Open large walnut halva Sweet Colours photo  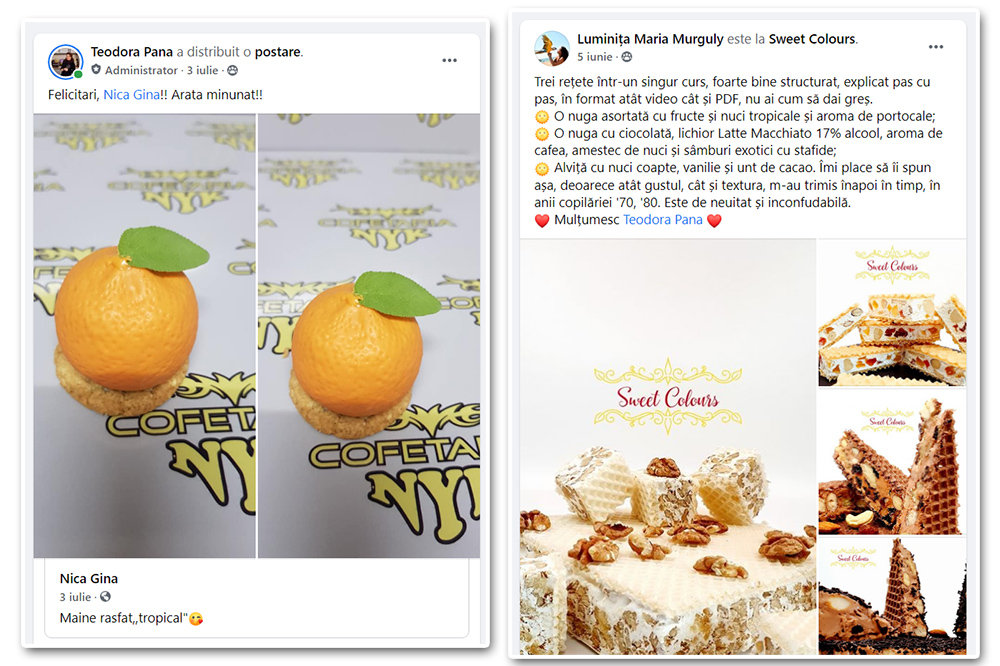pos(668,447)
